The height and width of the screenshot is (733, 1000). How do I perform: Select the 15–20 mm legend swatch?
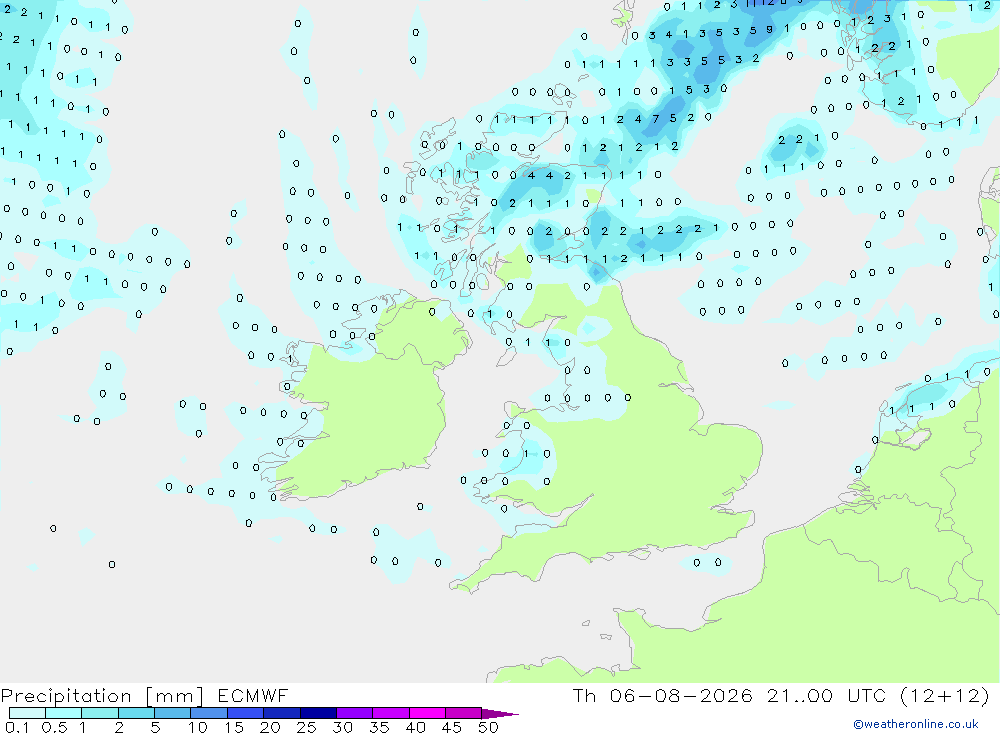coord(245,713)
